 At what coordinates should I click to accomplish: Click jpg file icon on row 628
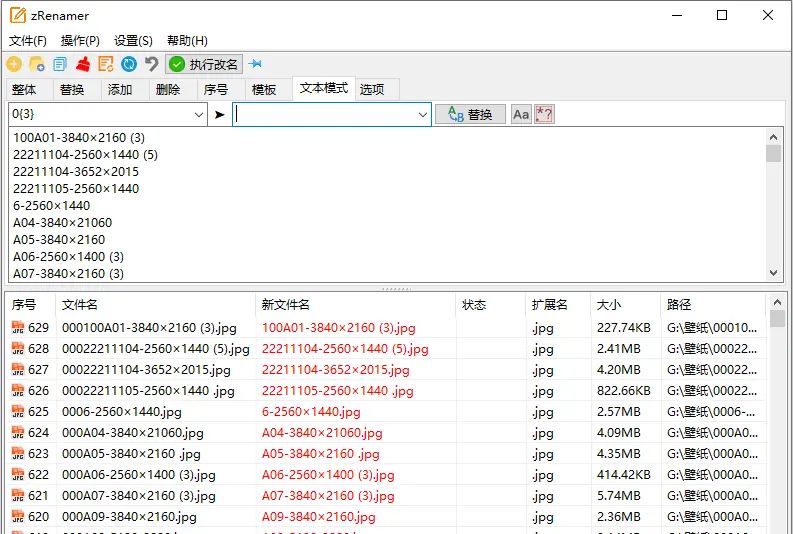coord(18,348)
